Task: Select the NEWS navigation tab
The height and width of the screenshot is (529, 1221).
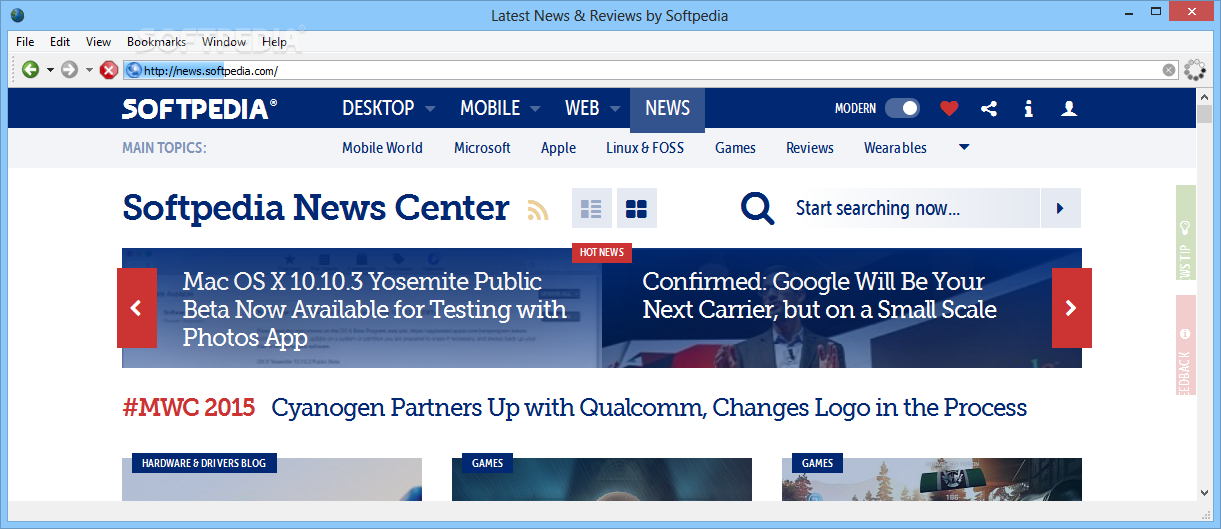Action: (667, 109)
